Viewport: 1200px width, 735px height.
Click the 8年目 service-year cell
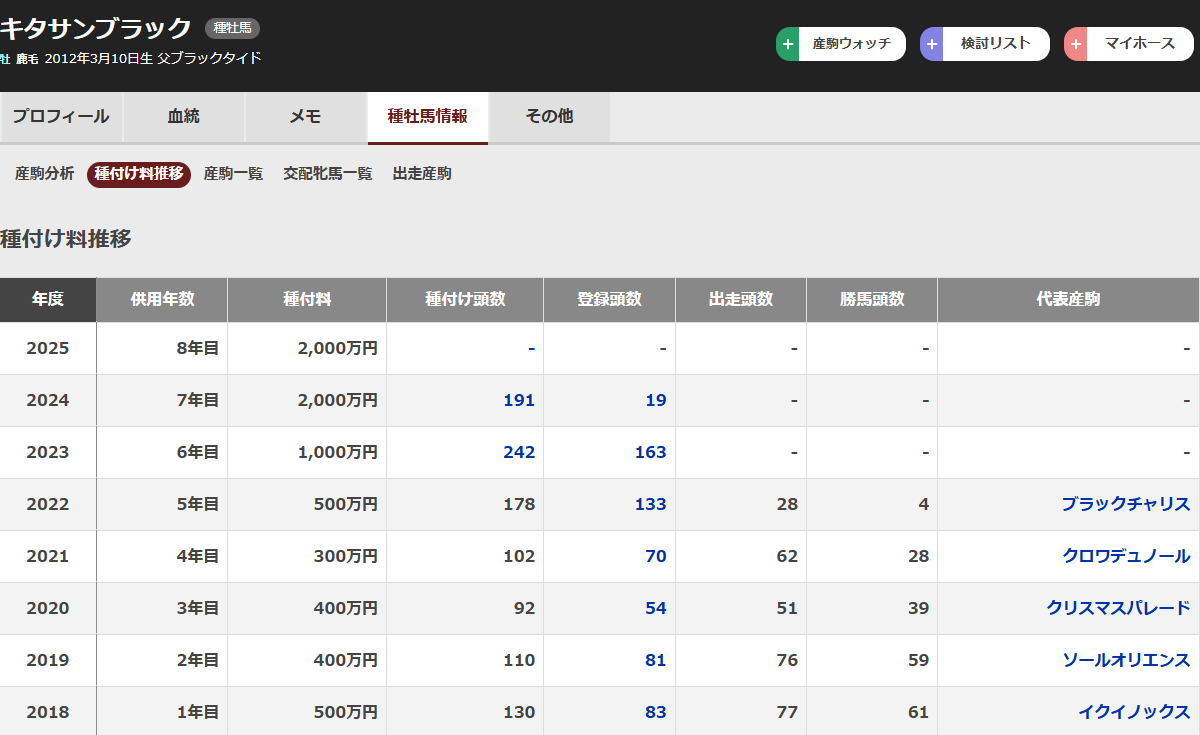[162, 348]
